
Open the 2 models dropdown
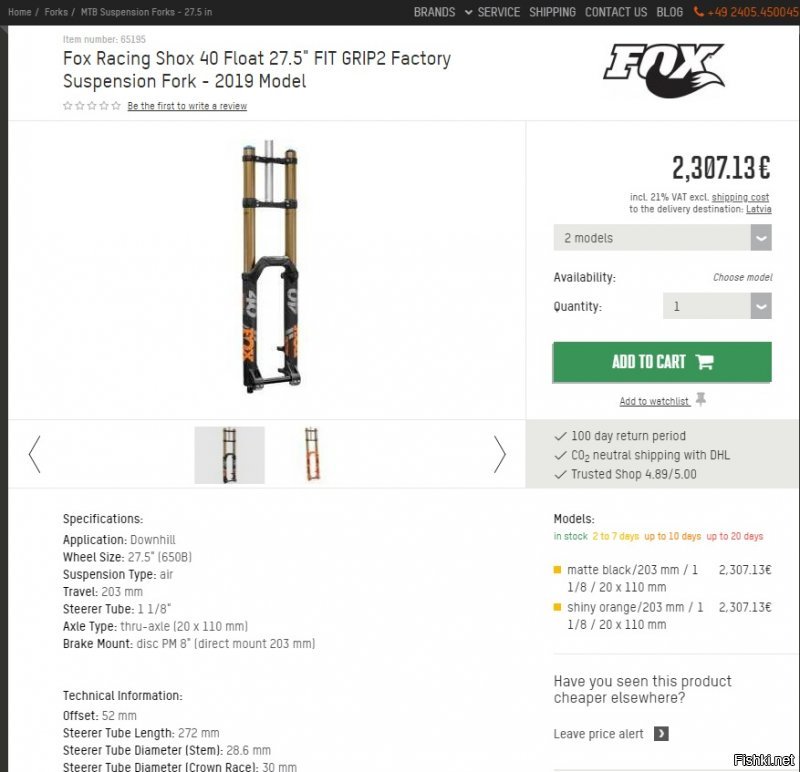[x=662, y=238]
